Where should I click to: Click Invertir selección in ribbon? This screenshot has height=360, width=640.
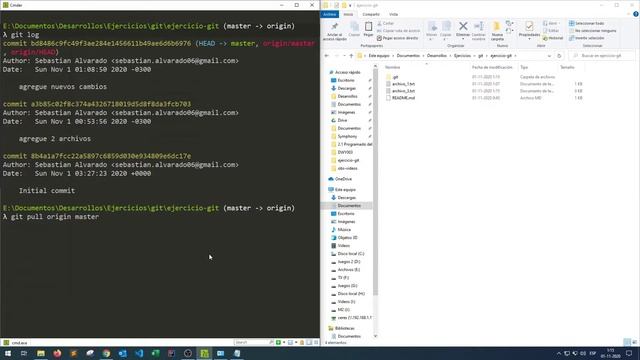pos(587,38)
